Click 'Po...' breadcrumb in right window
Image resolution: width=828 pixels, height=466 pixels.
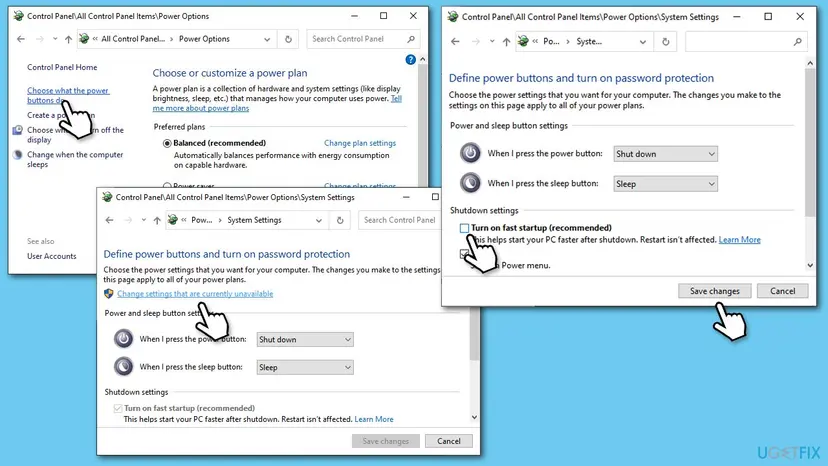click(551, 42)
